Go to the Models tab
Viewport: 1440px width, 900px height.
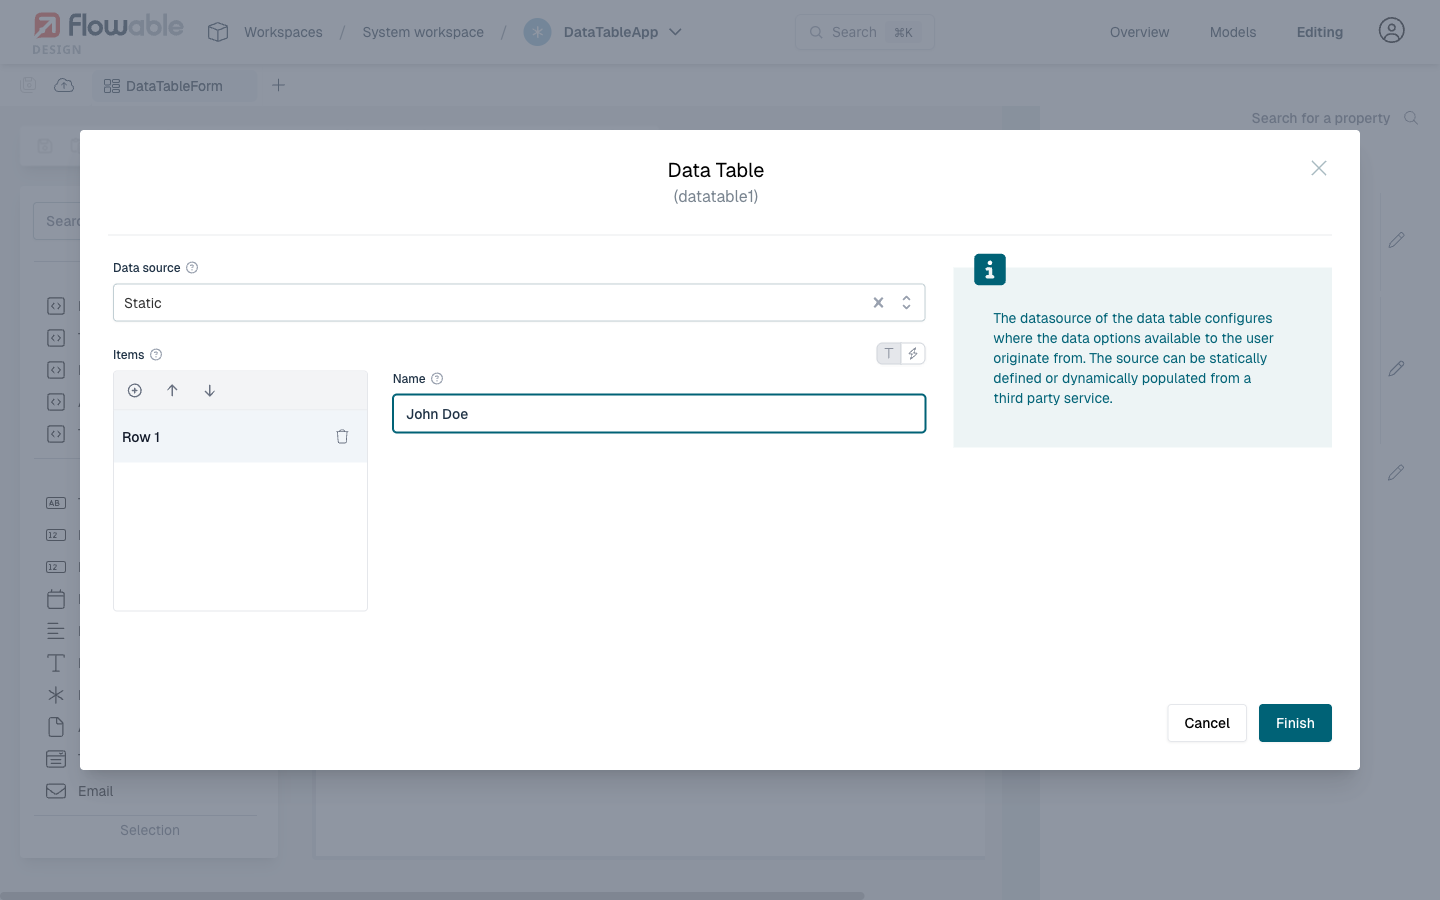(1232, 32)
